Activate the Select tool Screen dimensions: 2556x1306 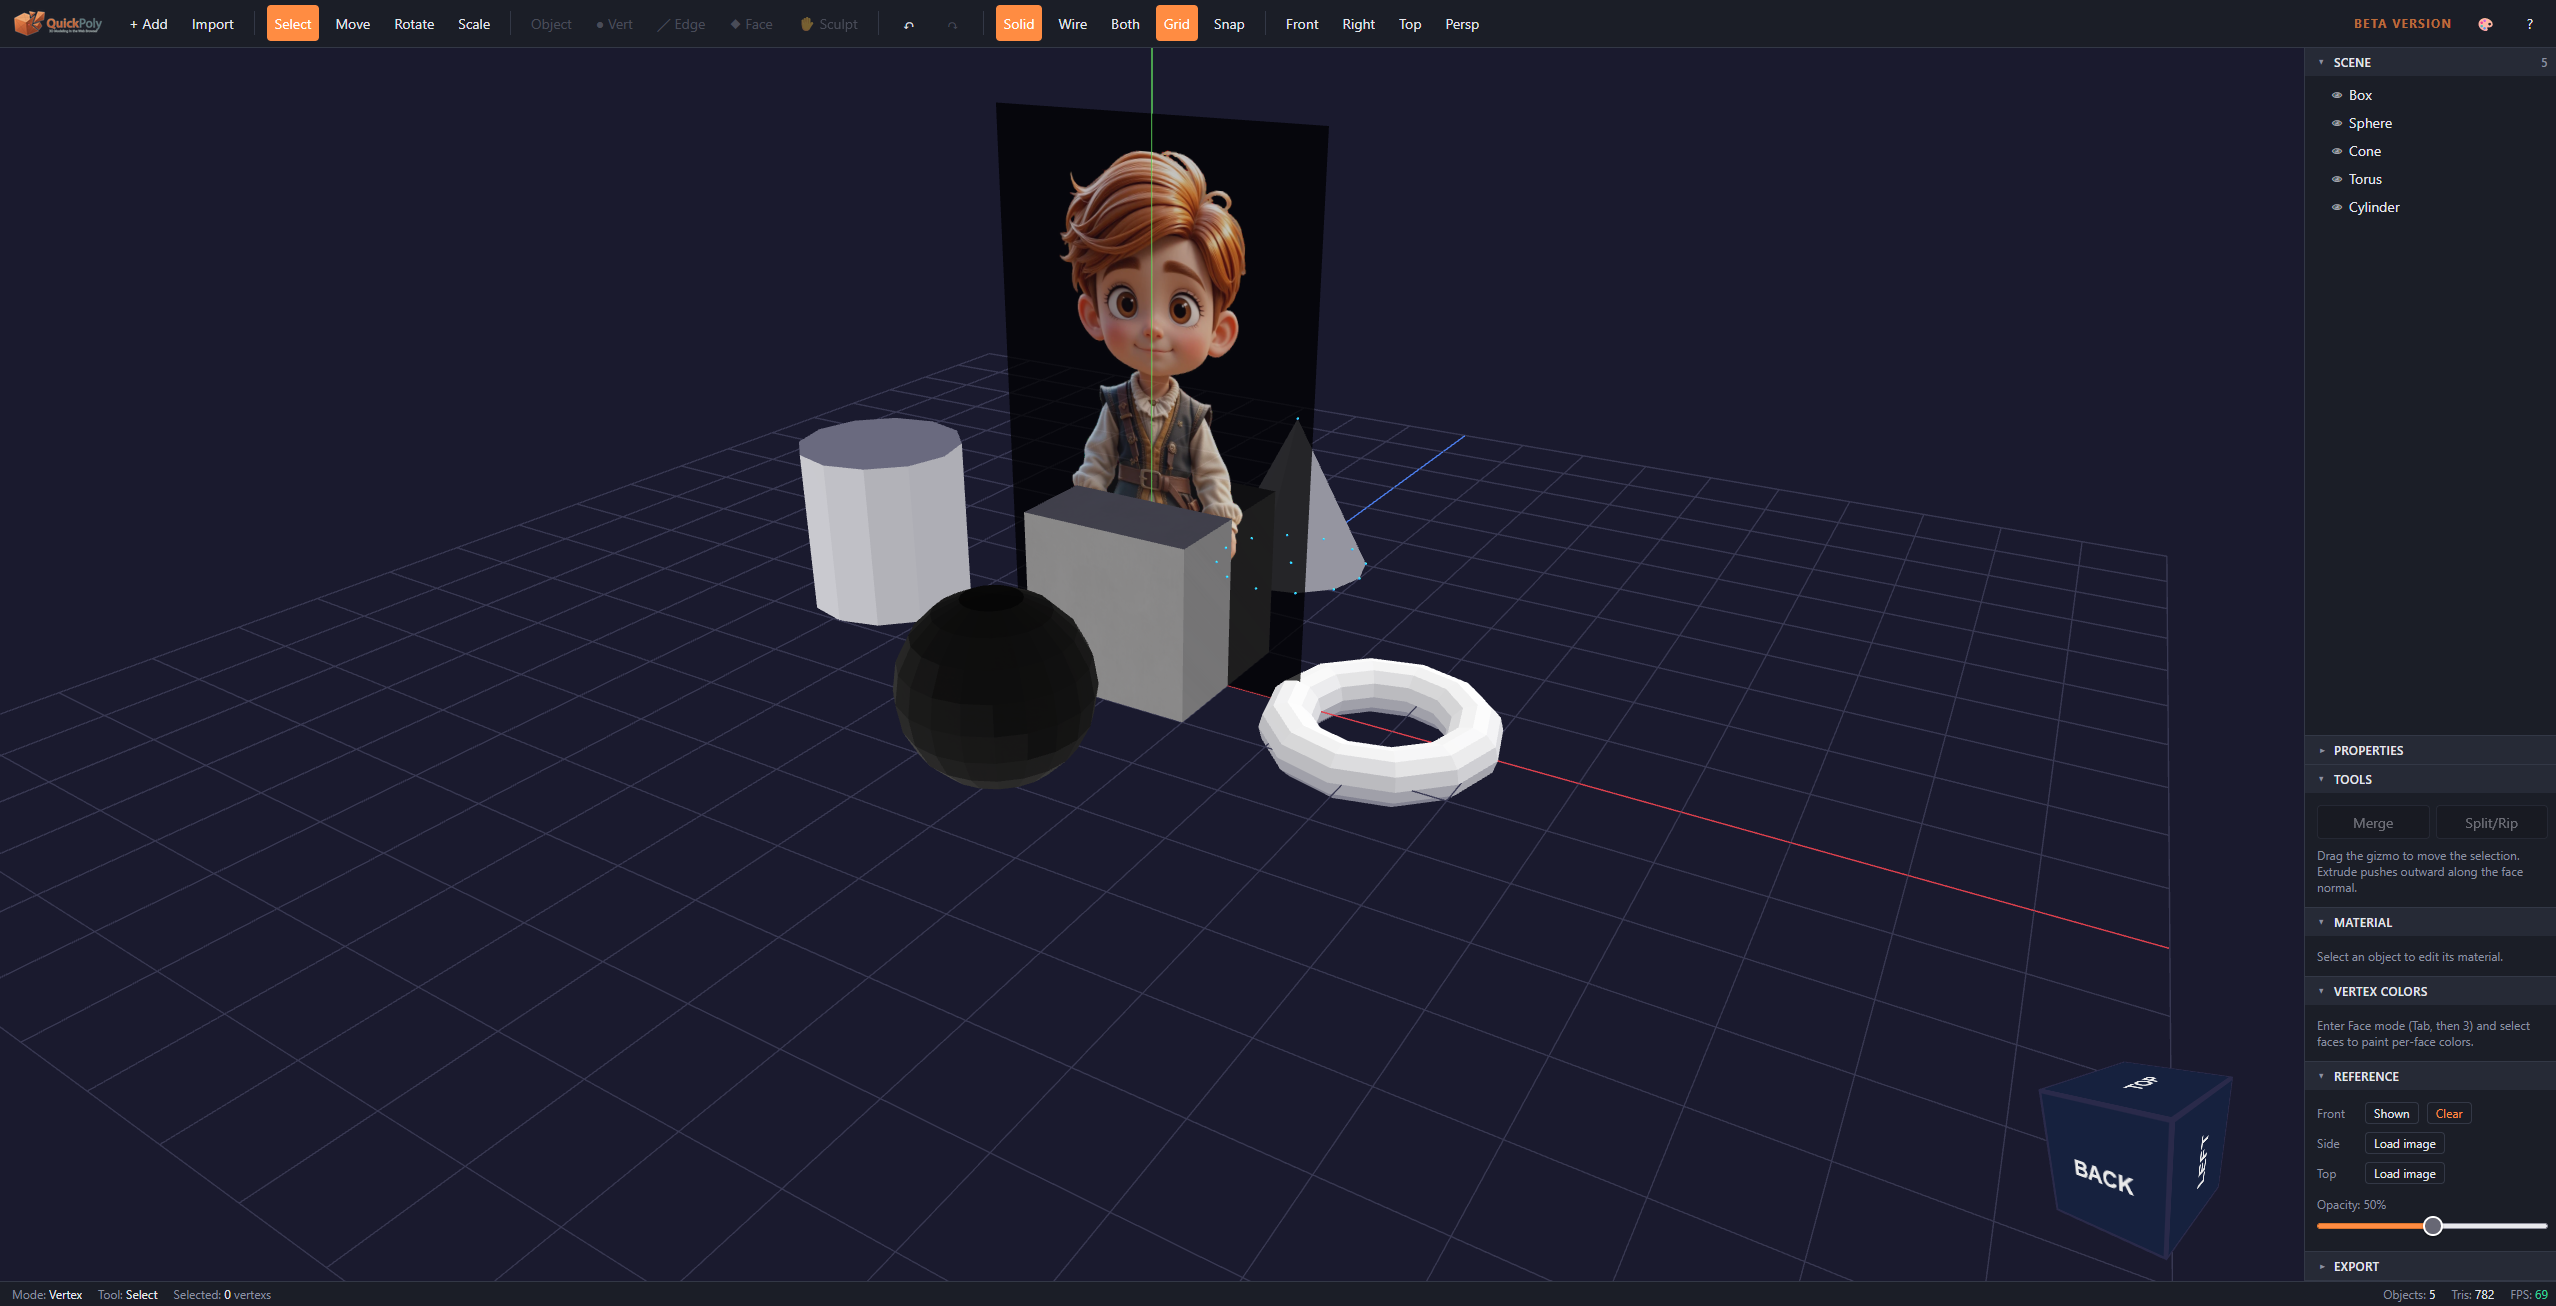[292, 24]
